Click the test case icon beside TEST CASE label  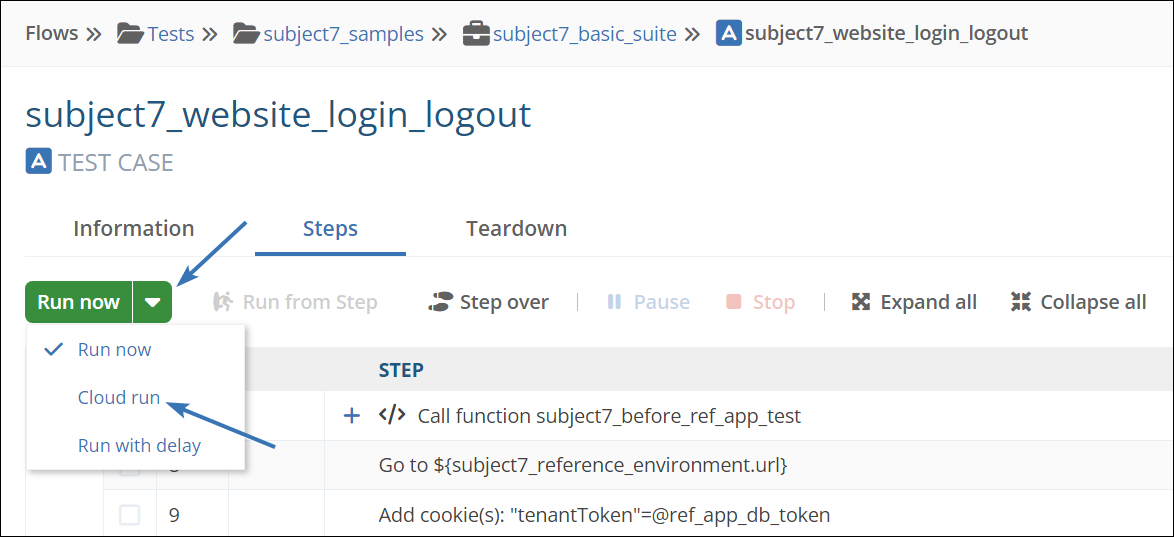point(38,162)
